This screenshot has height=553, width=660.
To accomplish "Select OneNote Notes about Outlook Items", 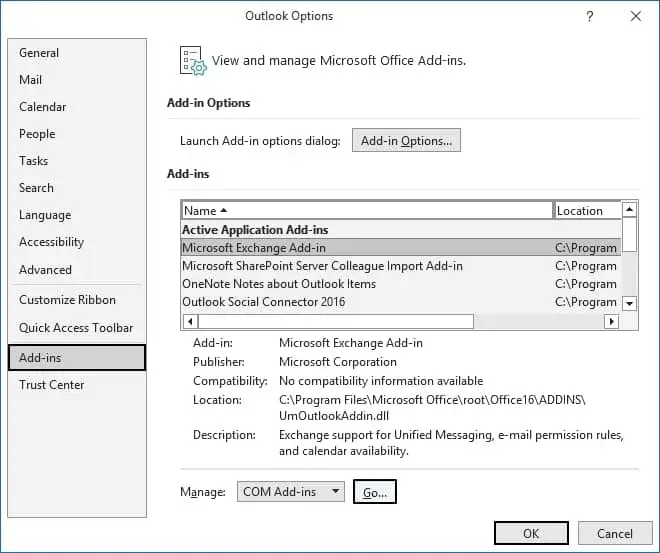I will [x=279, y=284].
